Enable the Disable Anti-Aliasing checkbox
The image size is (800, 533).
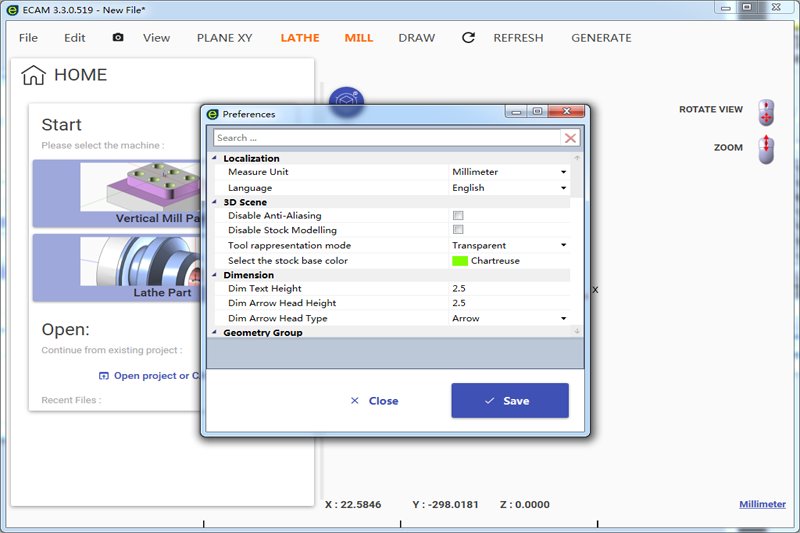pyautogui.click(x=458, y=215)
